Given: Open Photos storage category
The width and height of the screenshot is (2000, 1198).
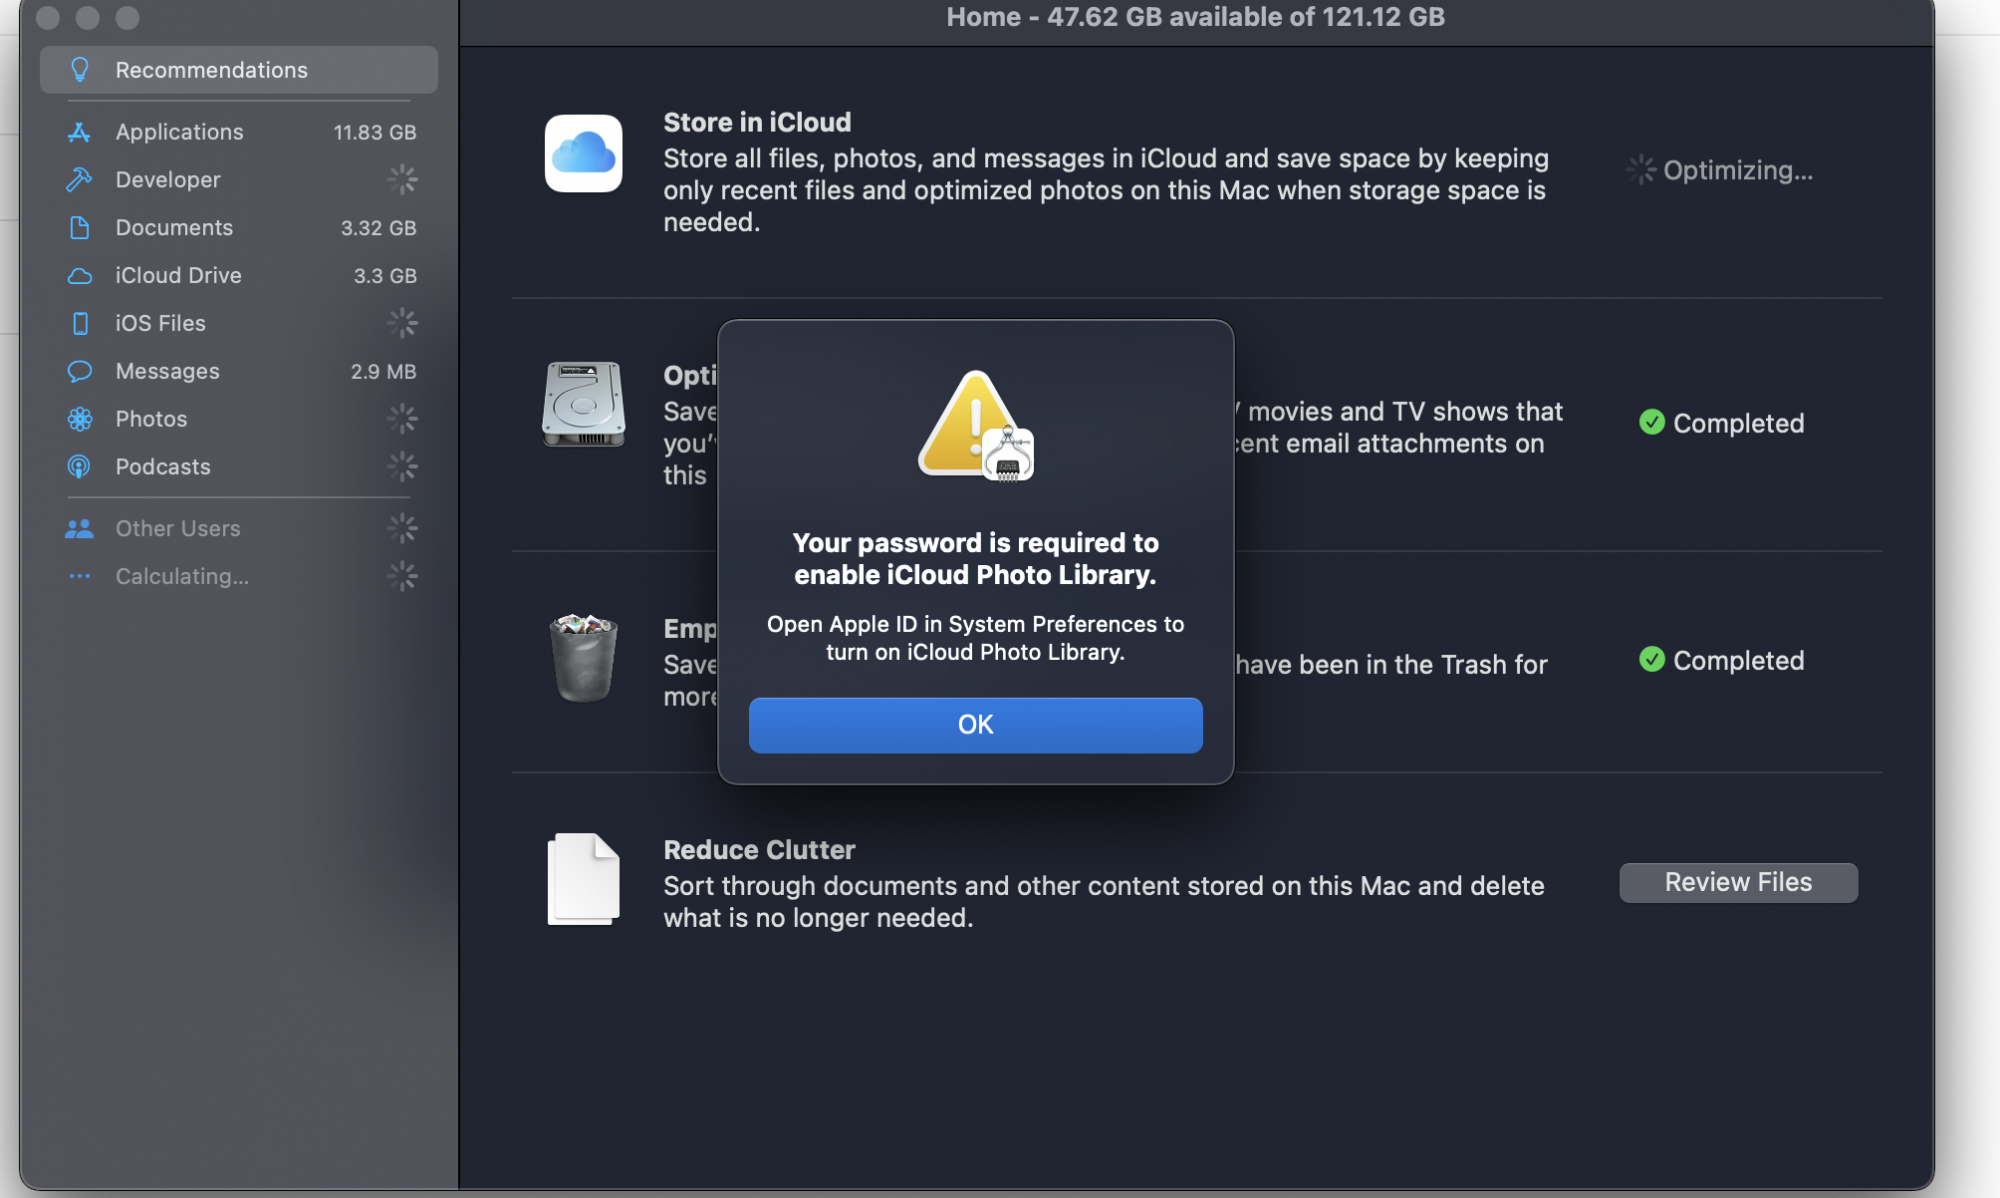Looking at the screenshot, I should tap(238, 419).
